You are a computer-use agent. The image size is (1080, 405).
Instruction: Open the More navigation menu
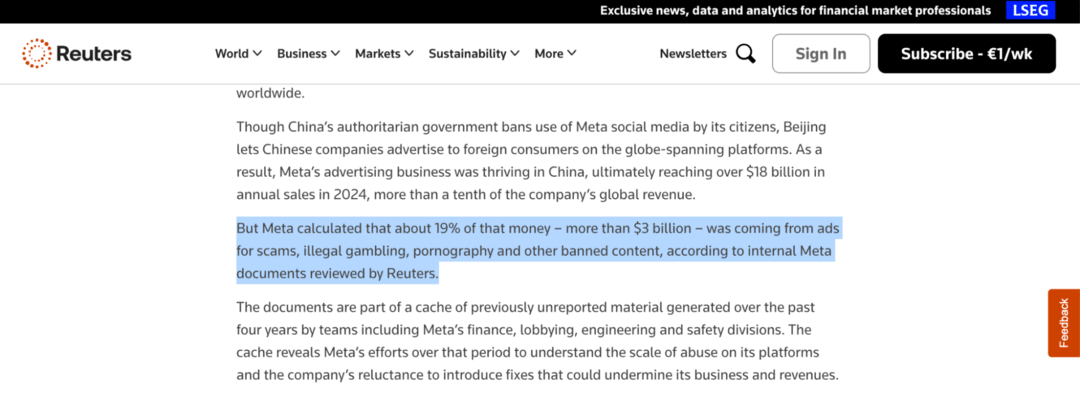[549, 53]
